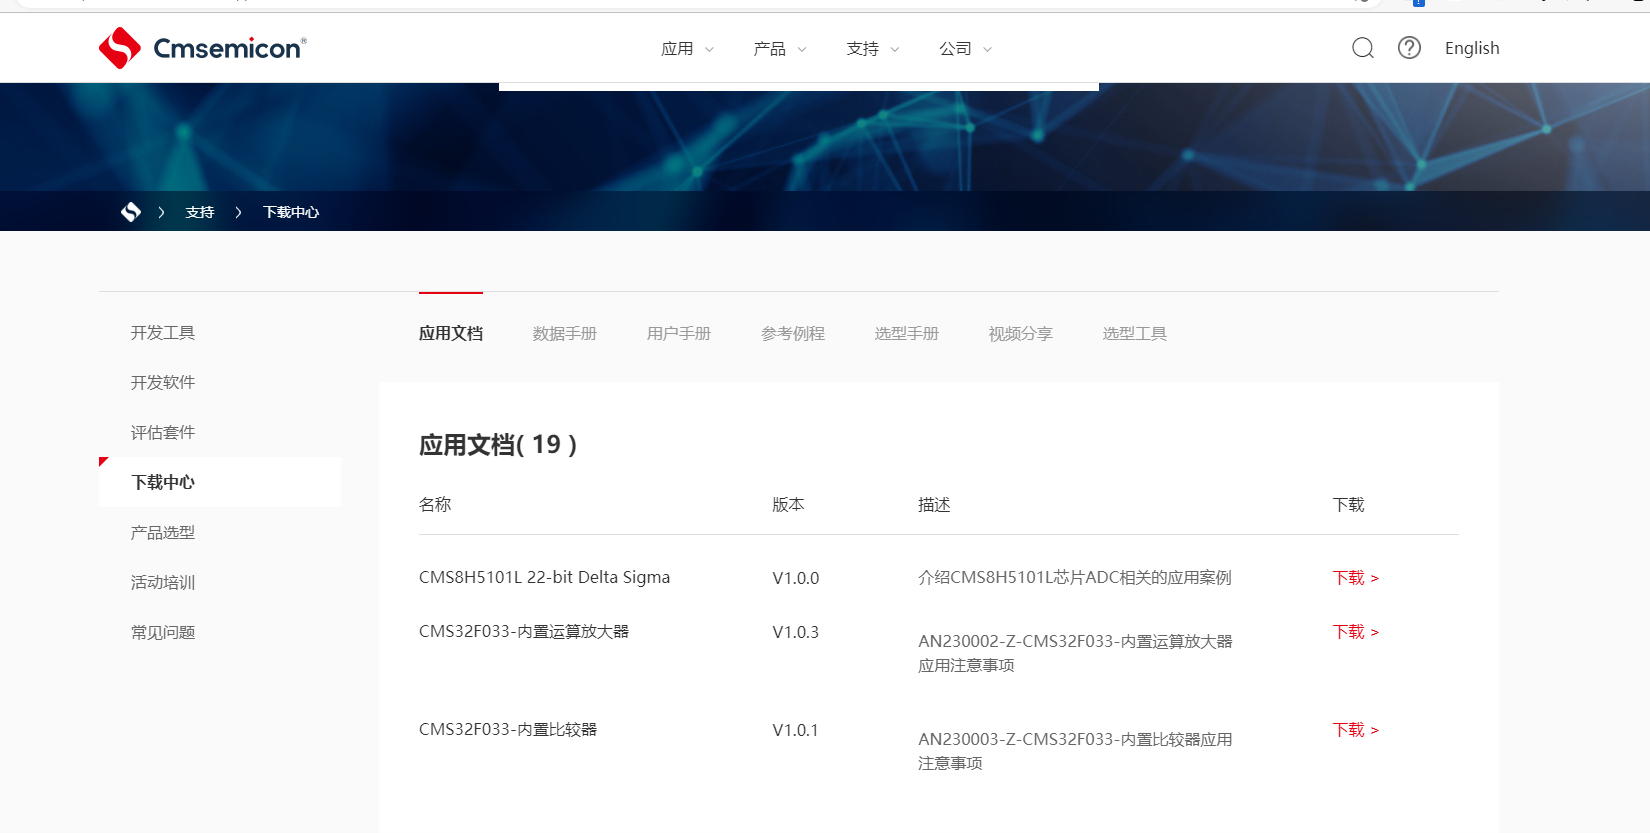The height and width of the screenshot is (833, 1650).
Task: Click the Cmsemicon logo
Action: (x=203, y=48)
